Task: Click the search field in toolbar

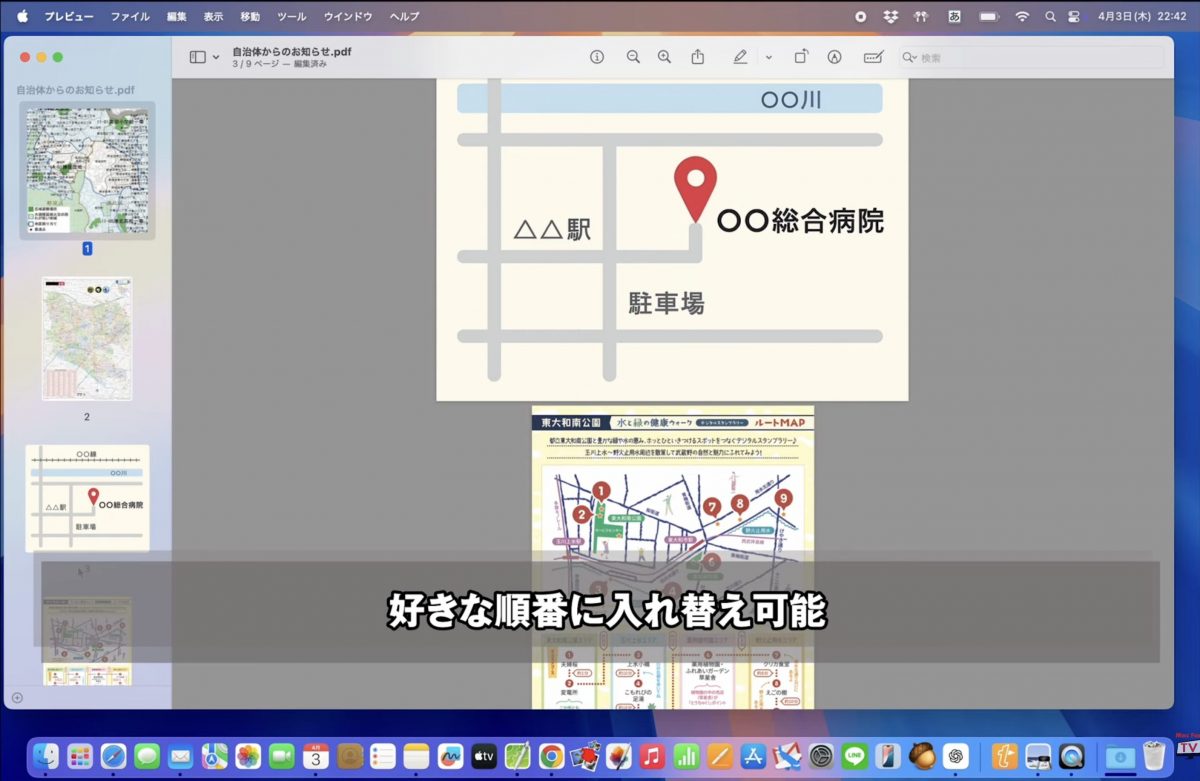Action: 1030,57
